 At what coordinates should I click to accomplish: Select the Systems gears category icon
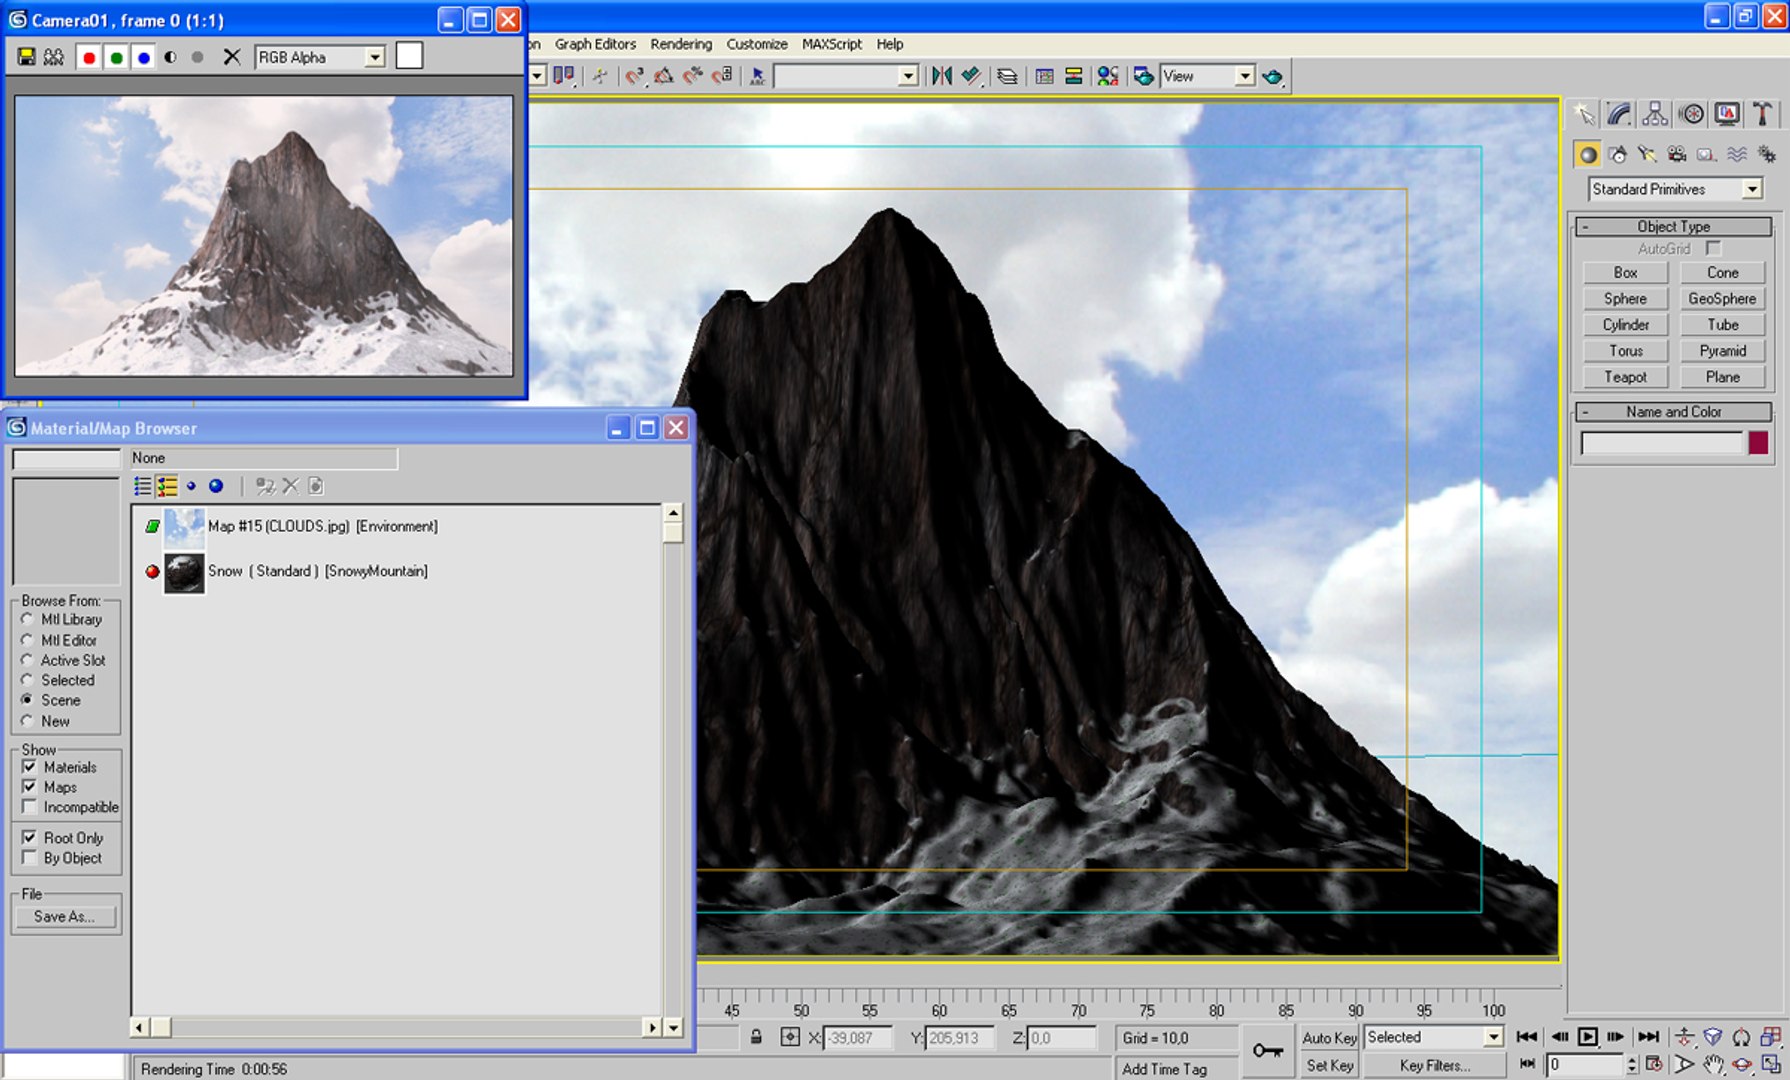[1767, 154]
